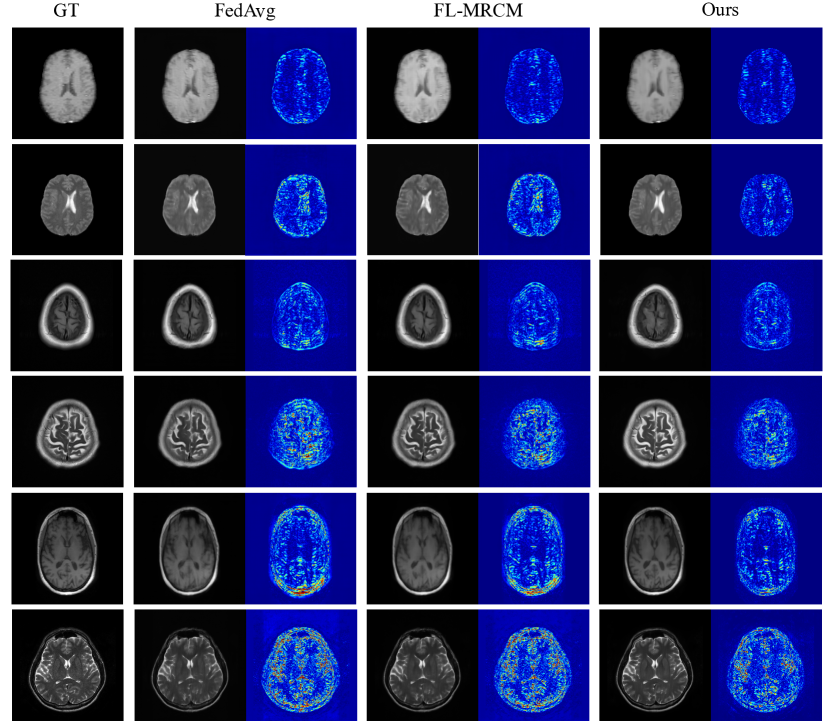View FL-MRCM error heatmap in the third row

tap(535, 315)
